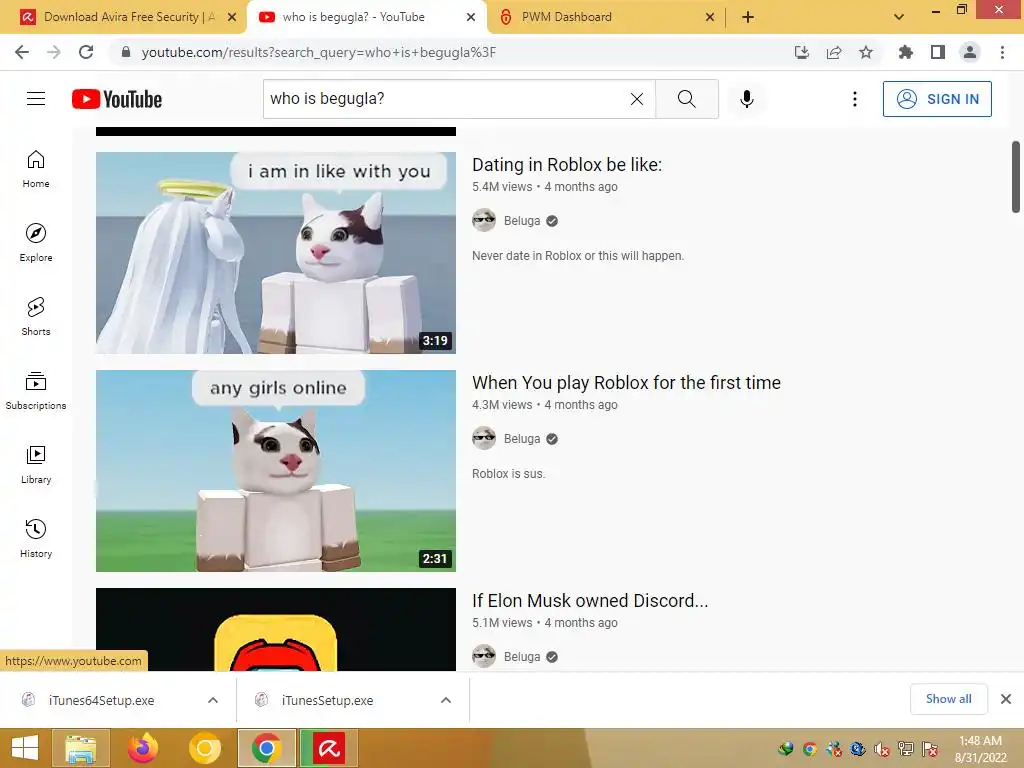Open Beluga channel under Dating in Roblox video

(x=522, y=221)
